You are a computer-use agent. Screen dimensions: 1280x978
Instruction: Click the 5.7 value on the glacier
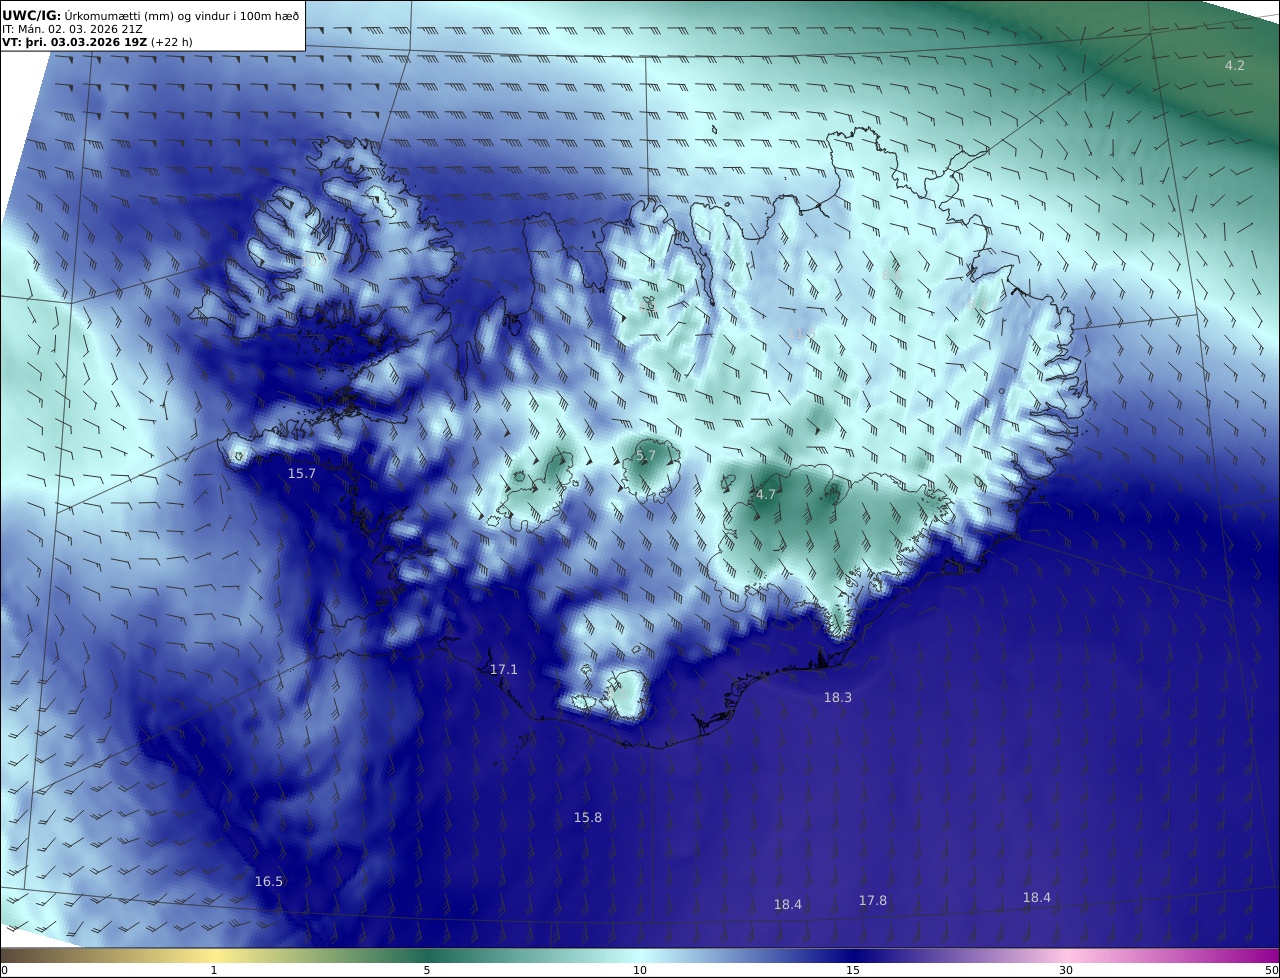646,455
